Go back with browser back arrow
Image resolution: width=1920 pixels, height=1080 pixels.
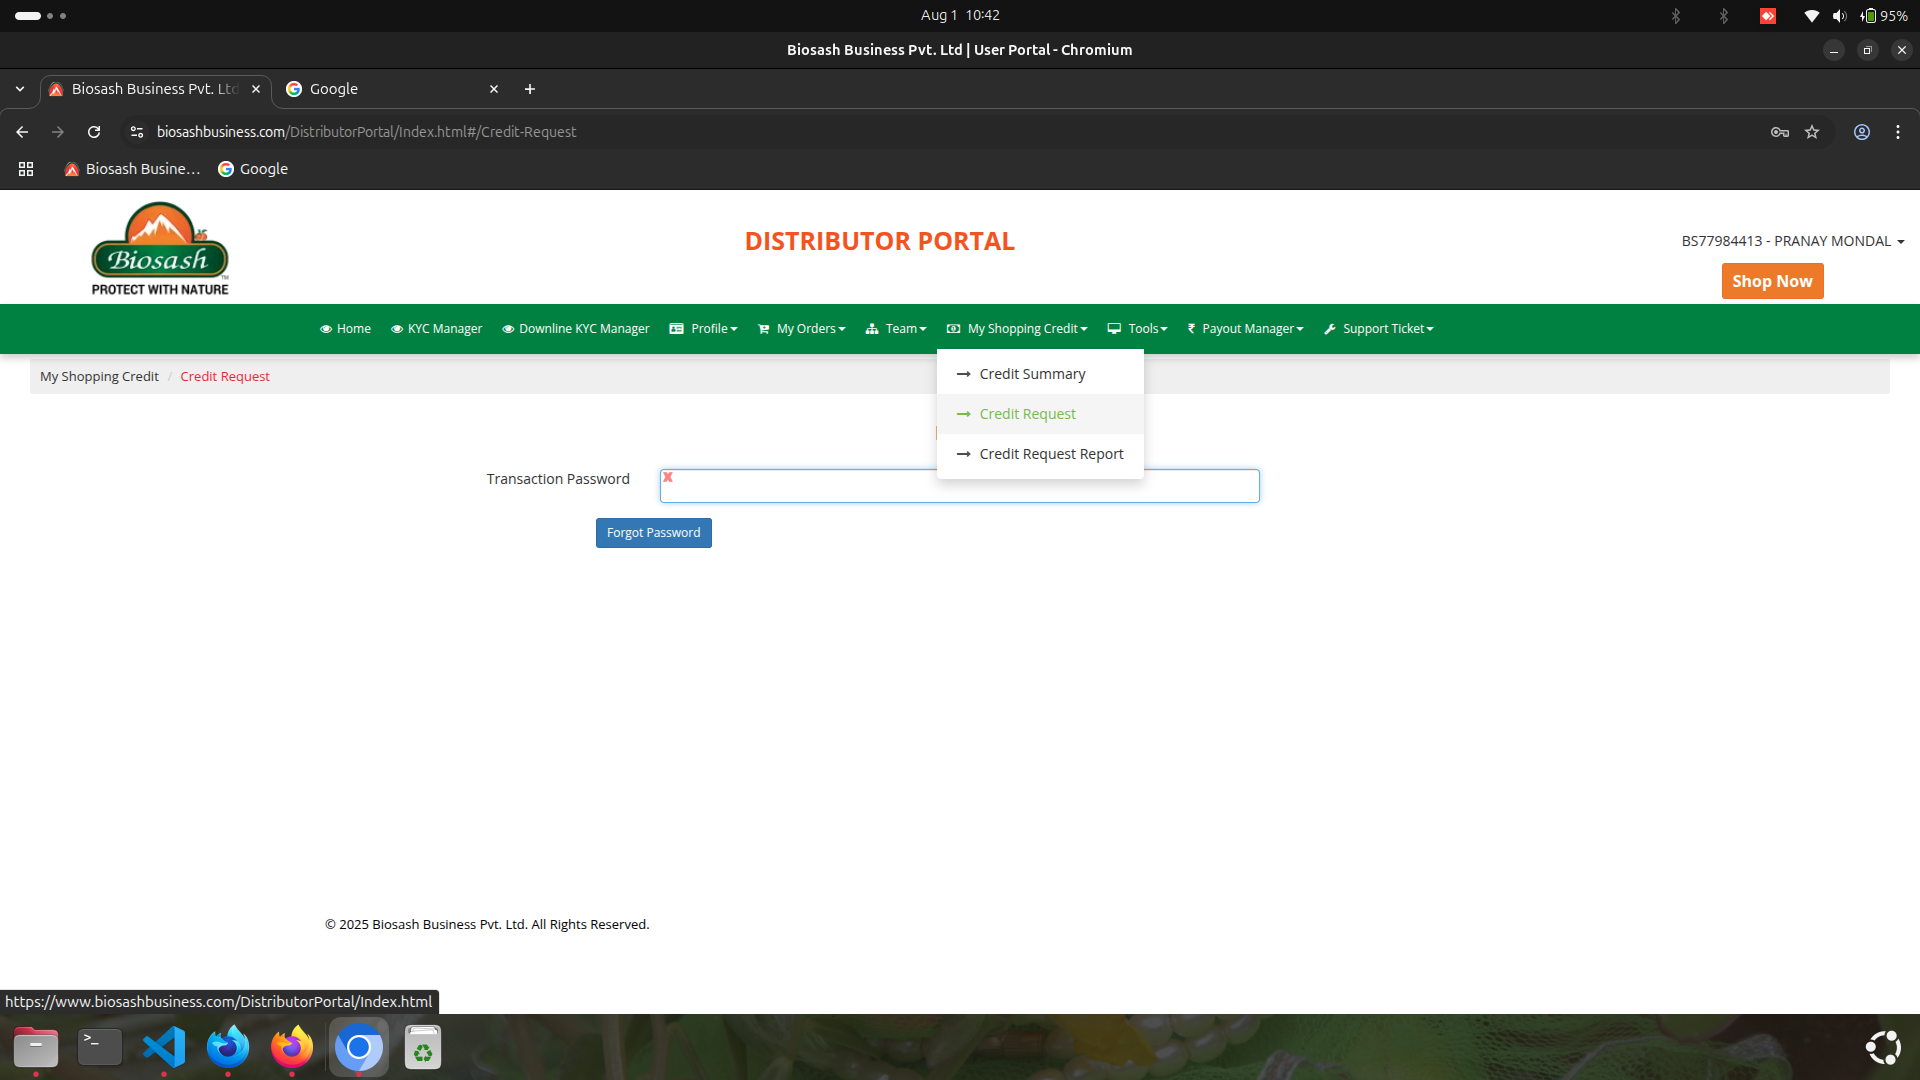(x=22, y=132)
